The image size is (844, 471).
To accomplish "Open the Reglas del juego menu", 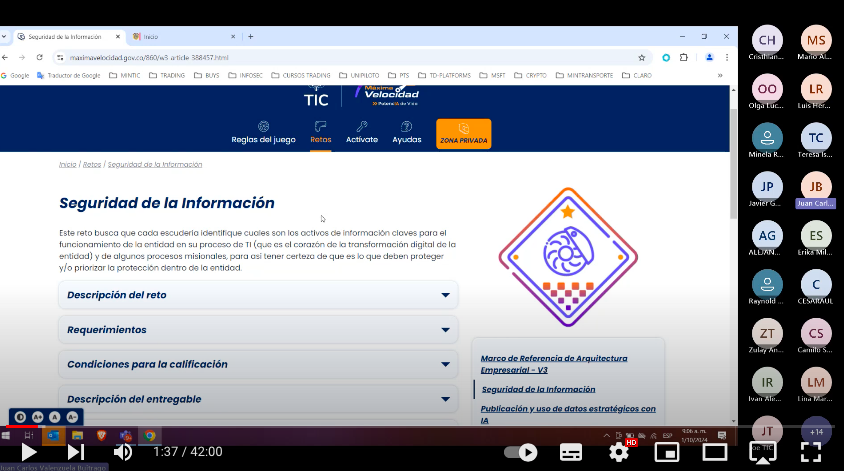I will (263, 133).
